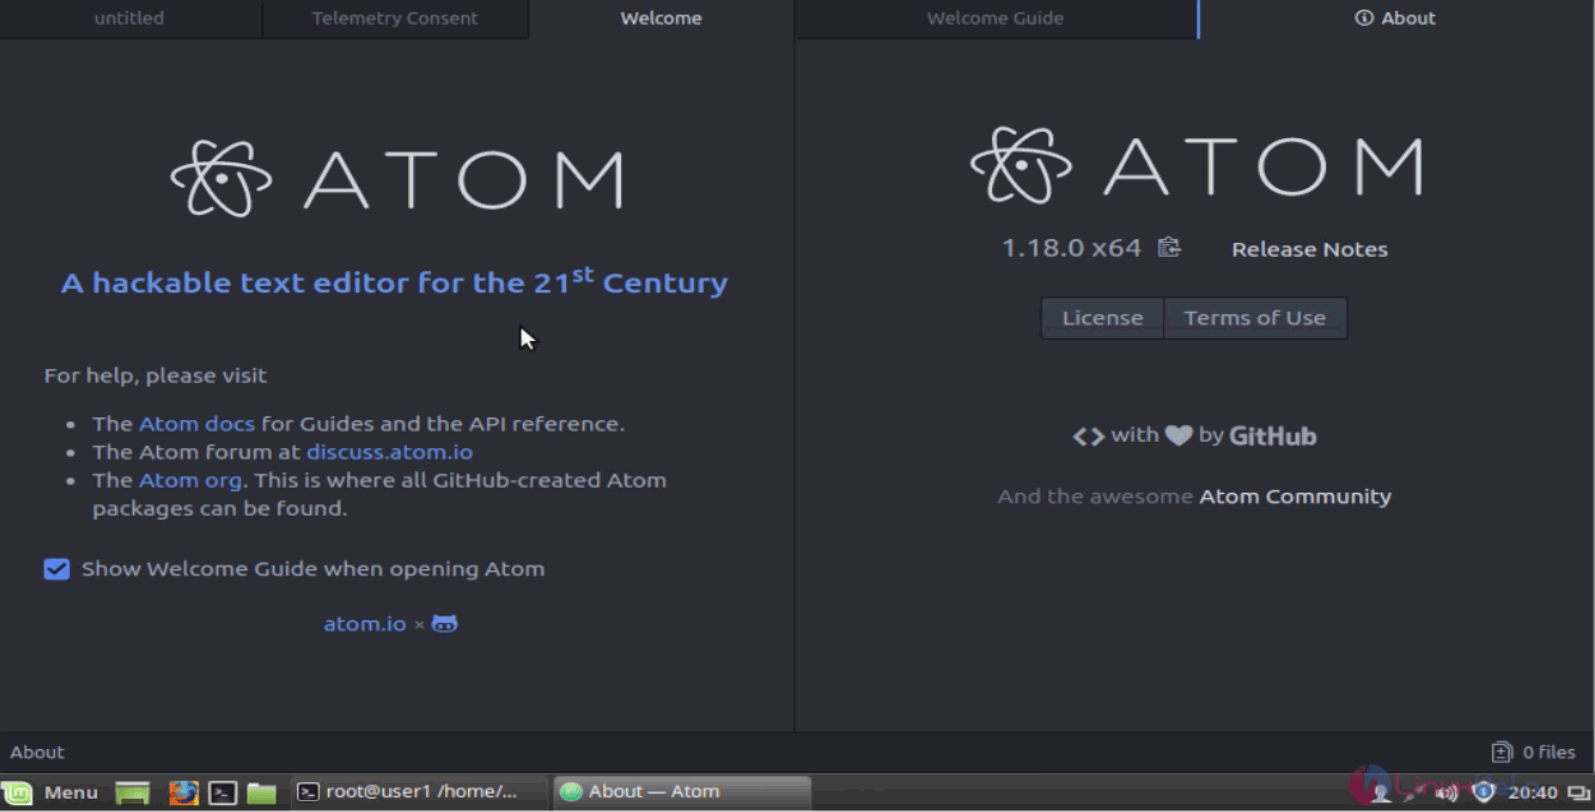This screenshot has width=1595, height=812.
Task: Click the License button
Action: pos(1102,318)
